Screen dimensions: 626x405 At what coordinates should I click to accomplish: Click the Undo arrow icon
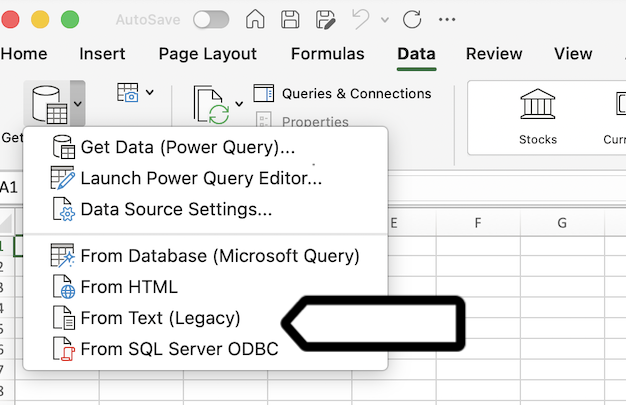(361, 19)
